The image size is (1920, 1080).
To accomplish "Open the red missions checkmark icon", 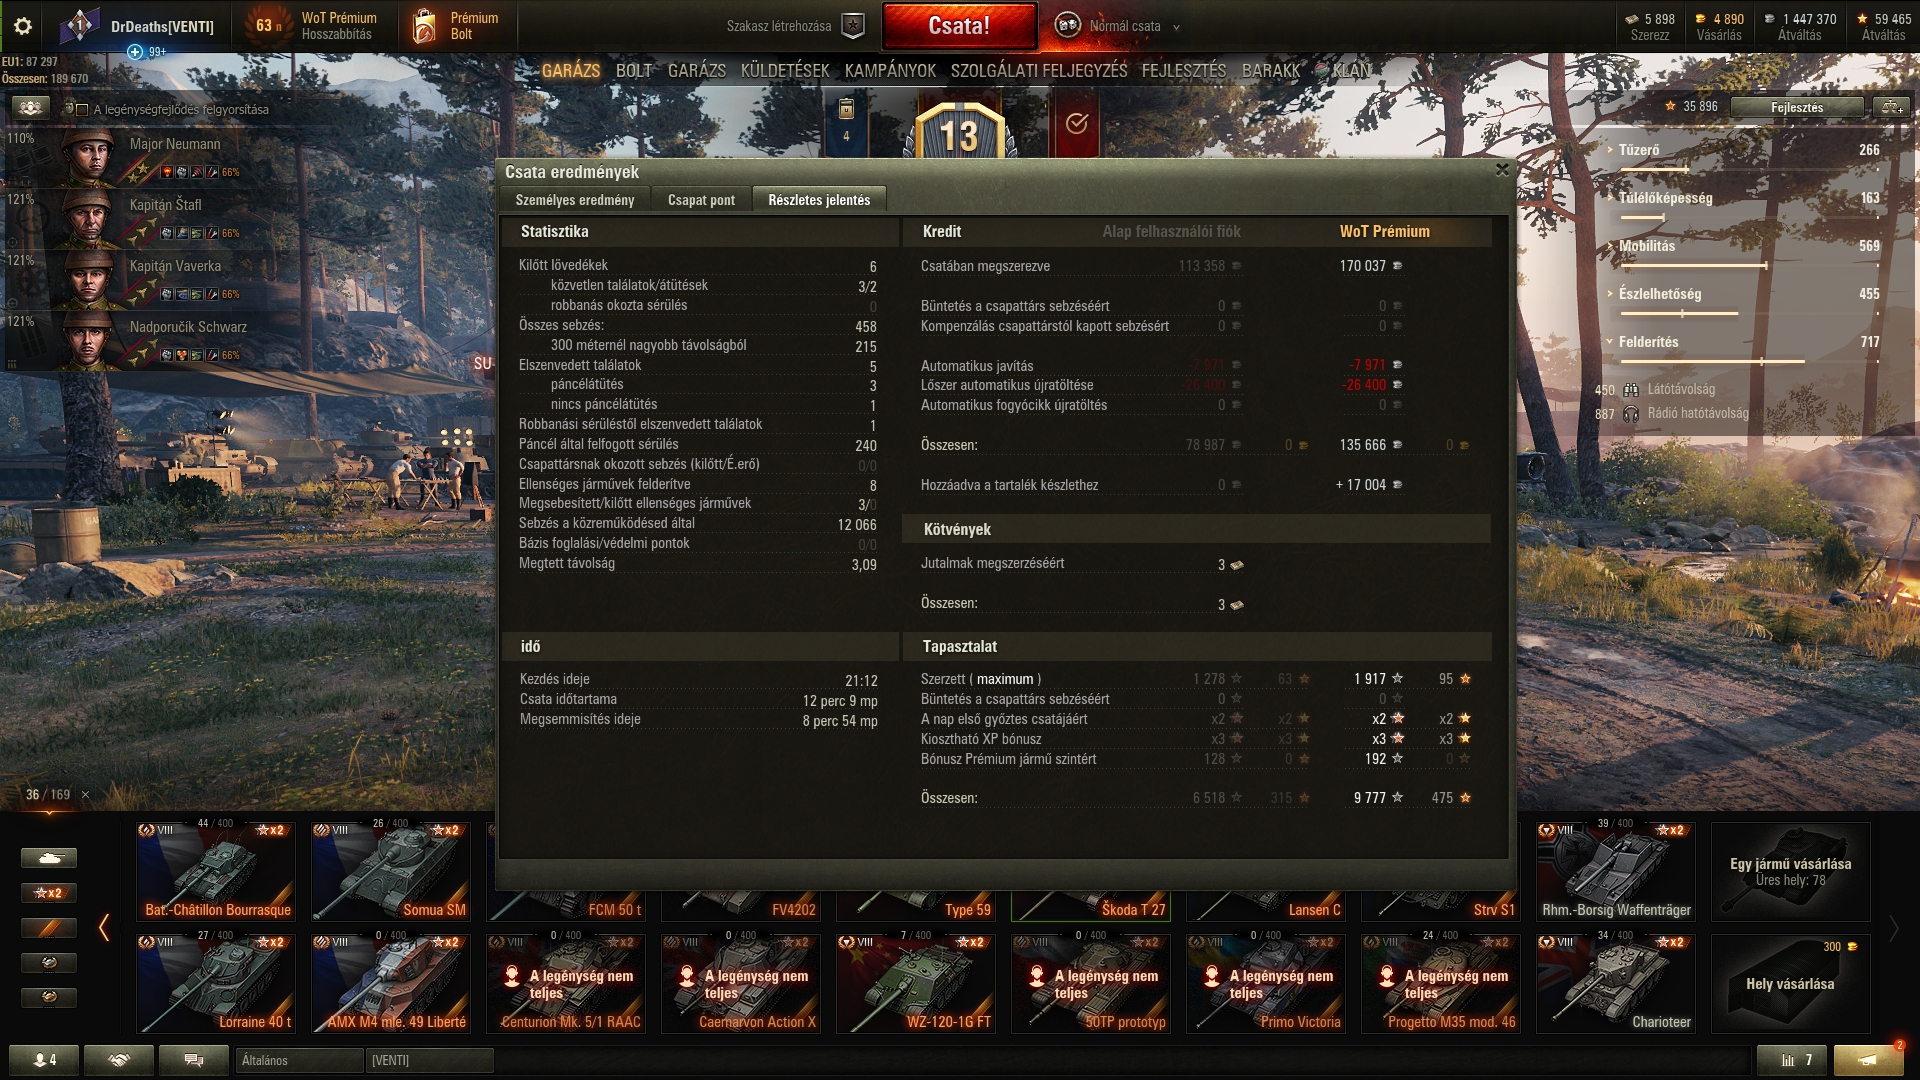I will pyautogui.click(x=1076, y=123).
